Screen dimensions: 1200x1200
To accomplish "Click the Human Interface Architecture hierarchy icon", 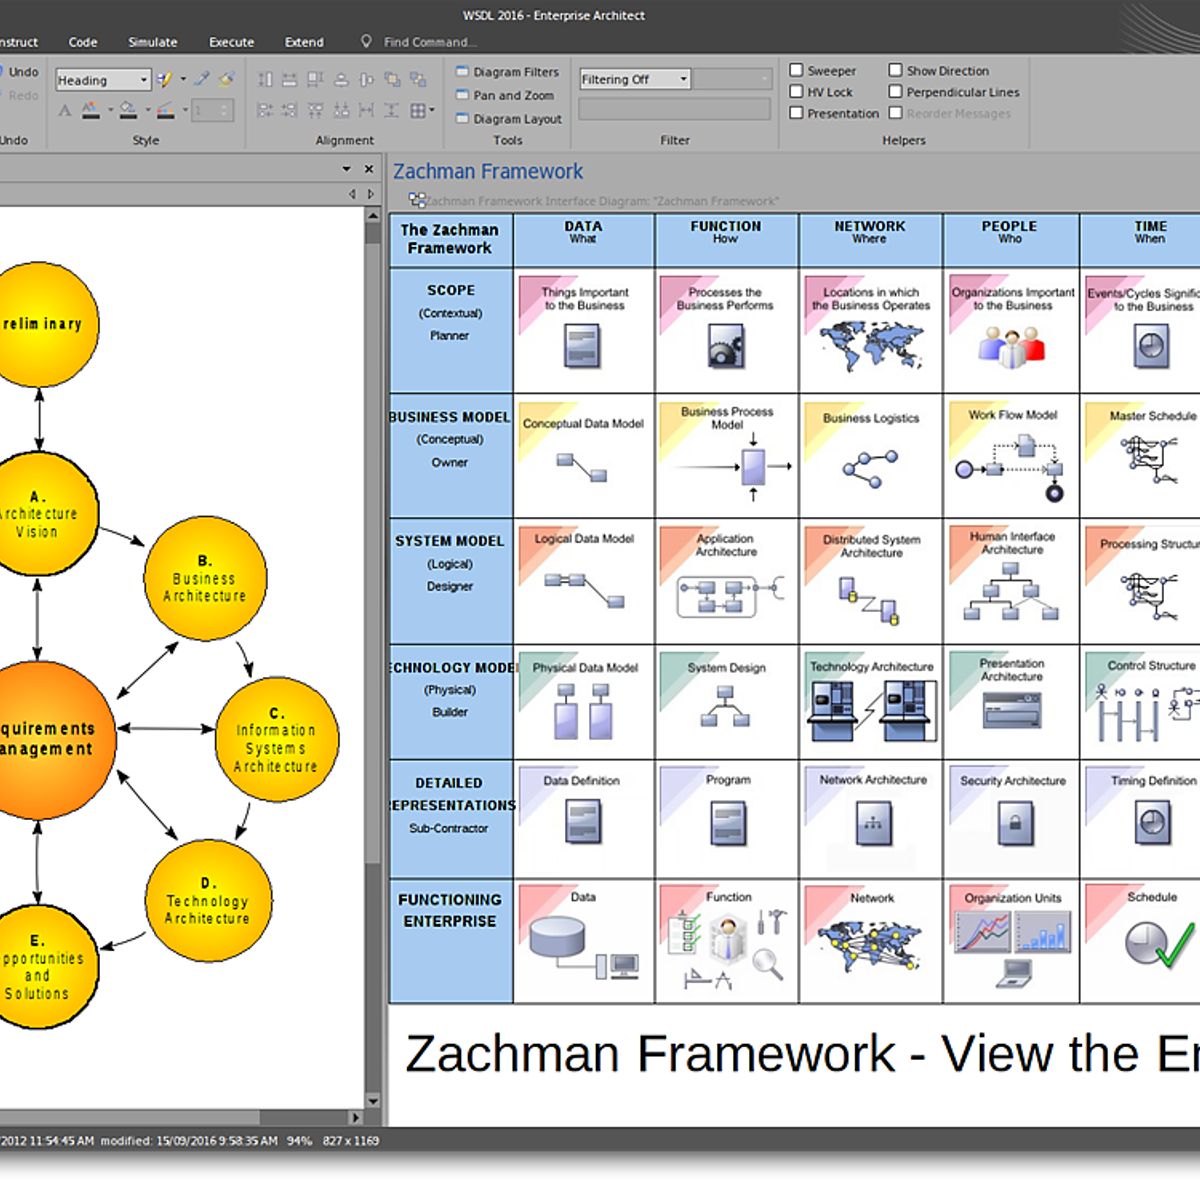I will tap(1011, 592).
